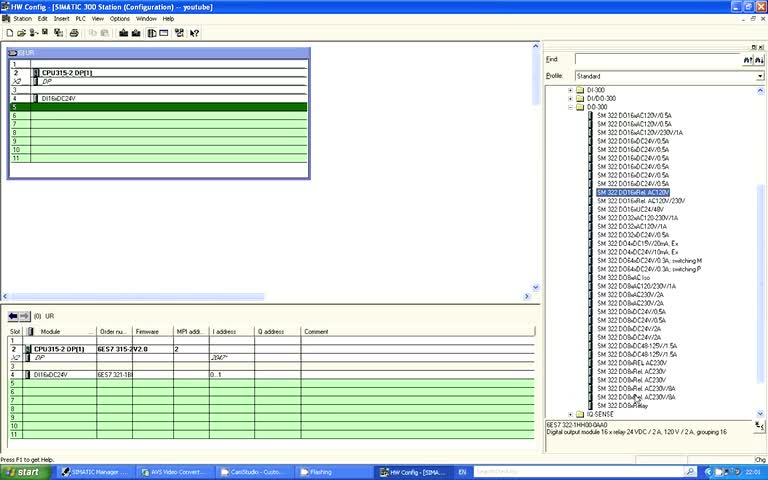Screen dimensions: 768x480
Task: Click the Open folder toolbar icon
Action: coord(21,33)
